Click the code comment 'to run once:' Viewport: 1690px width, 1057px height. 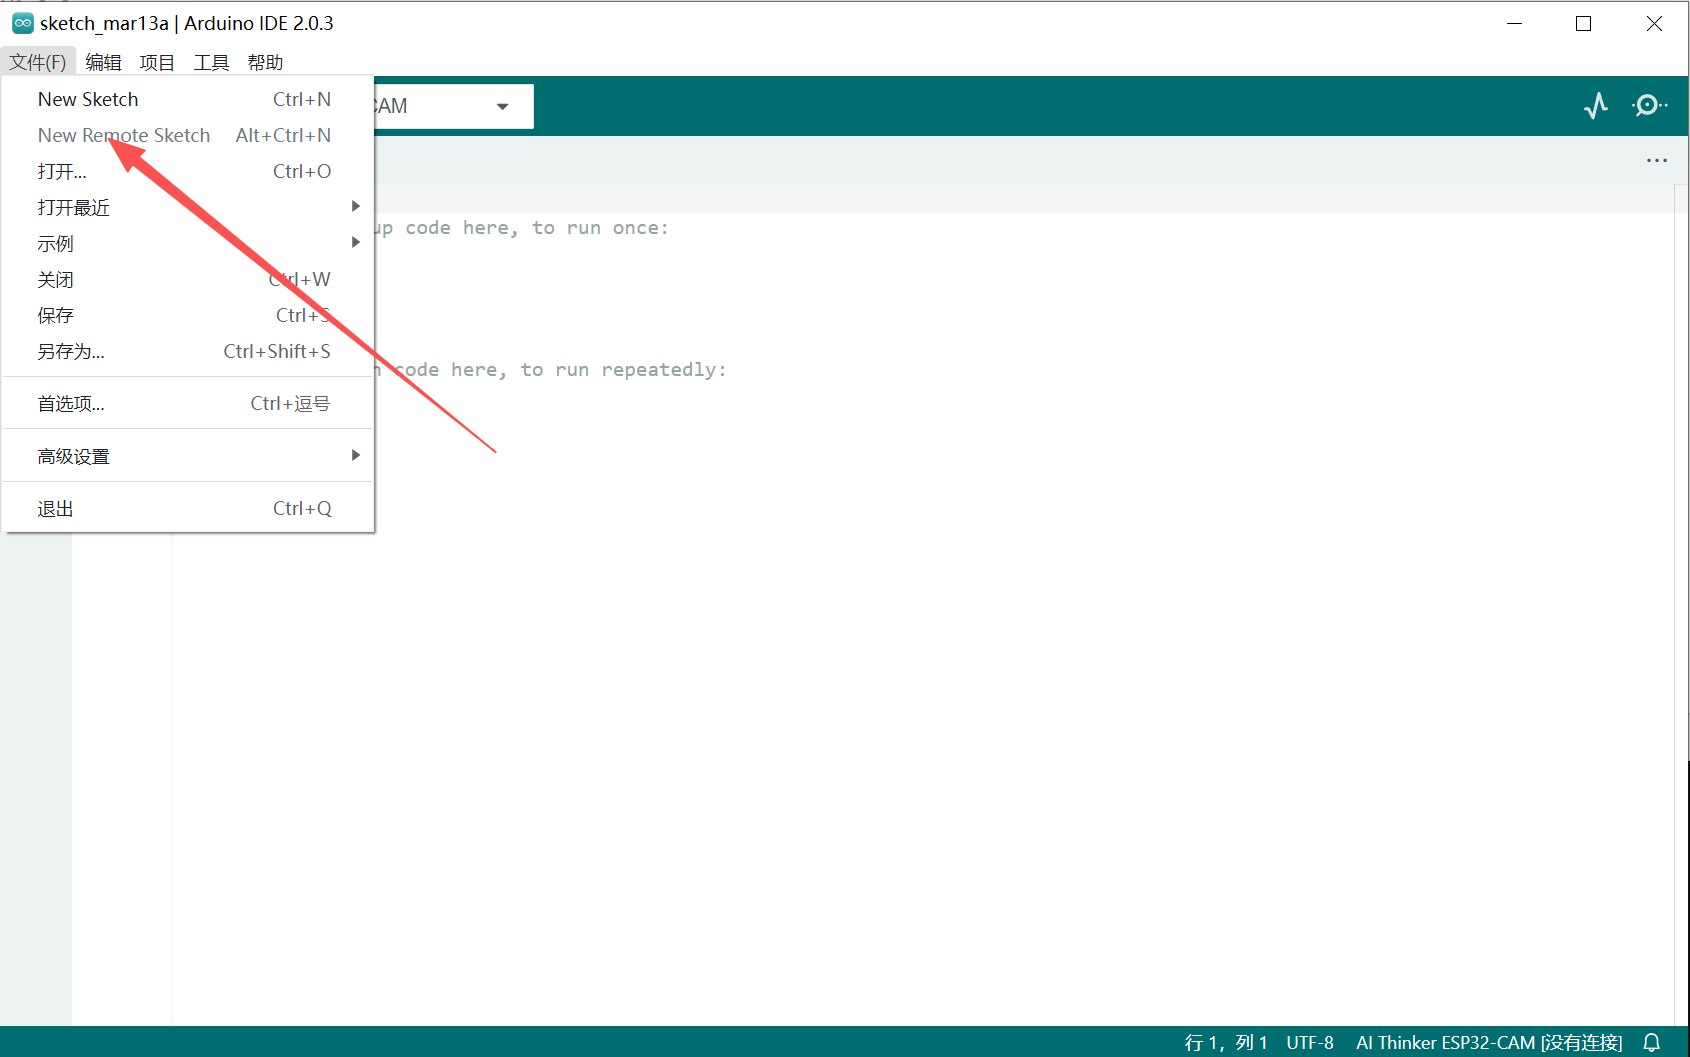pos(600,228)
